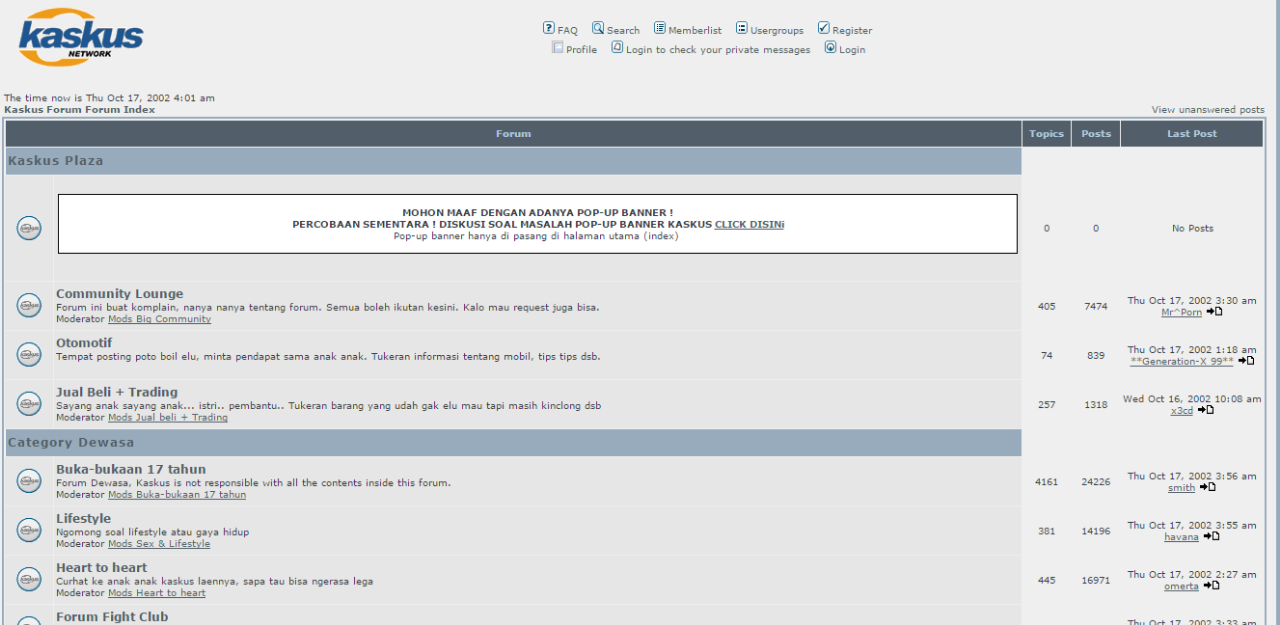Click View unanswered posts link
The image size is (1280, 625).
(x=1208, y=110)
